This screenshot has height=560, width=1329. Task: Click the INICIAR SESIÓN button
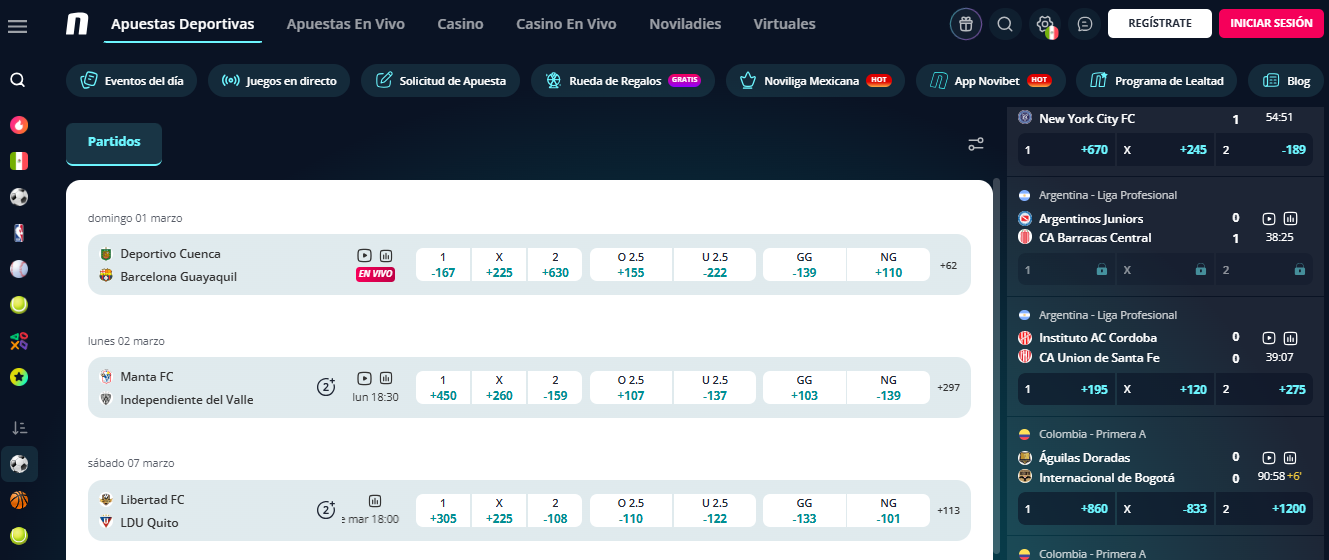tap(1271, 23)
